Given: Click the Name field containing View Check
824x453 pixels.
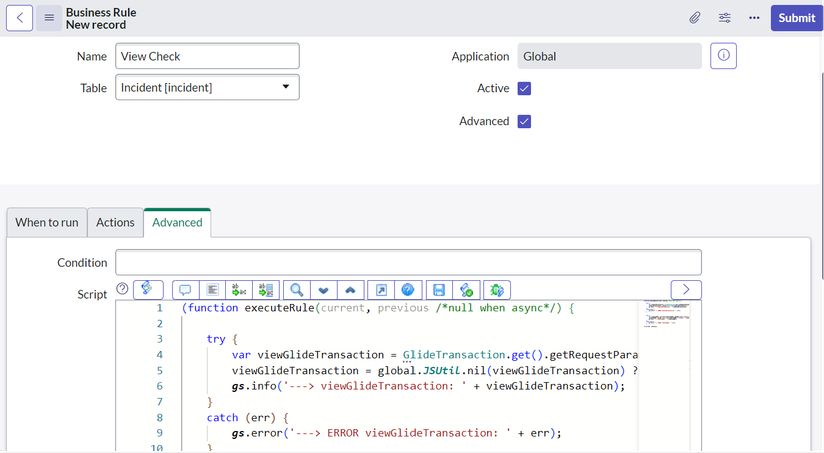Looking at the screenshot, I should [x=208, y=56].
